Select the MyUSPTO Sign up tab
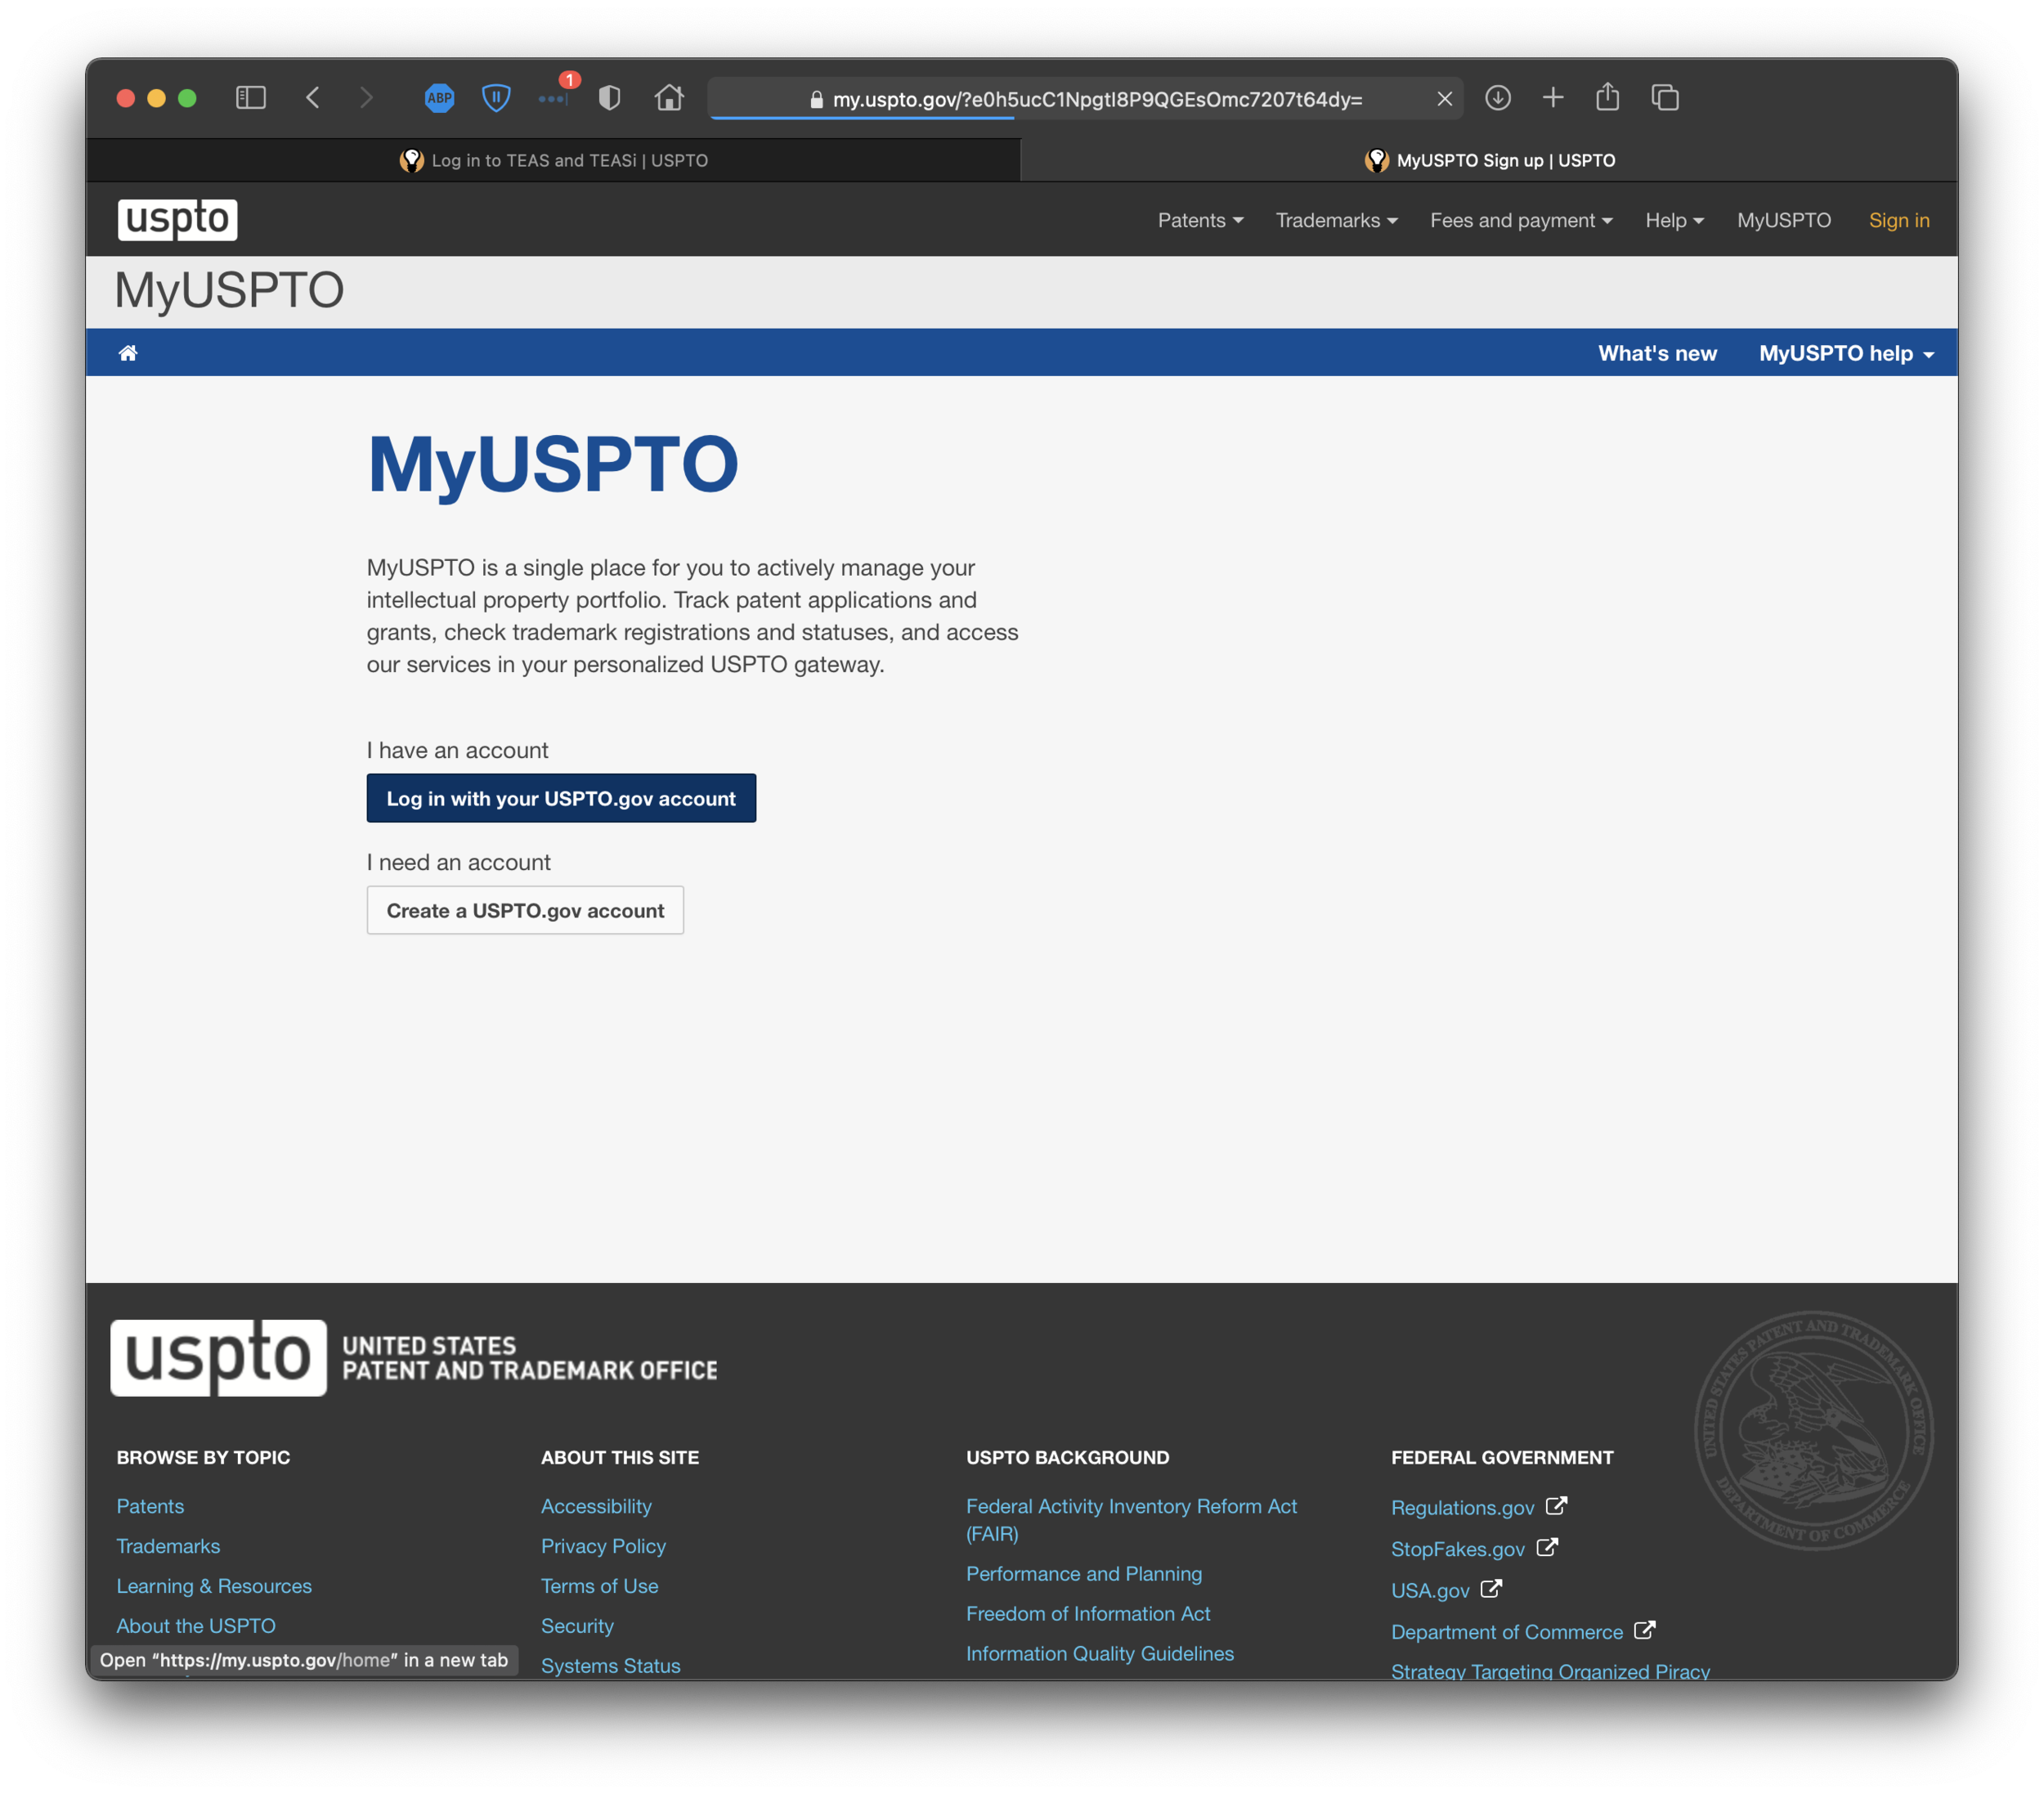 [1489, 160]
